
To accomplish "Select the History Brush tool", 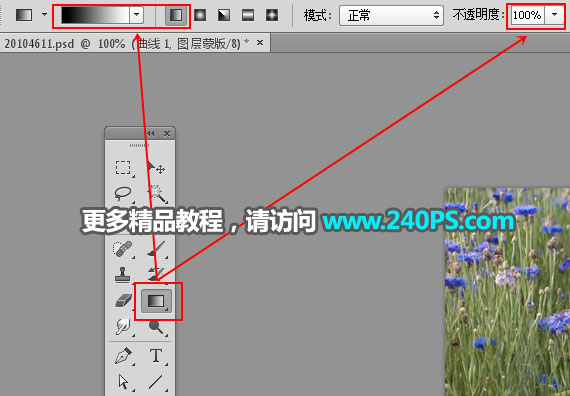I will (156, 274).
